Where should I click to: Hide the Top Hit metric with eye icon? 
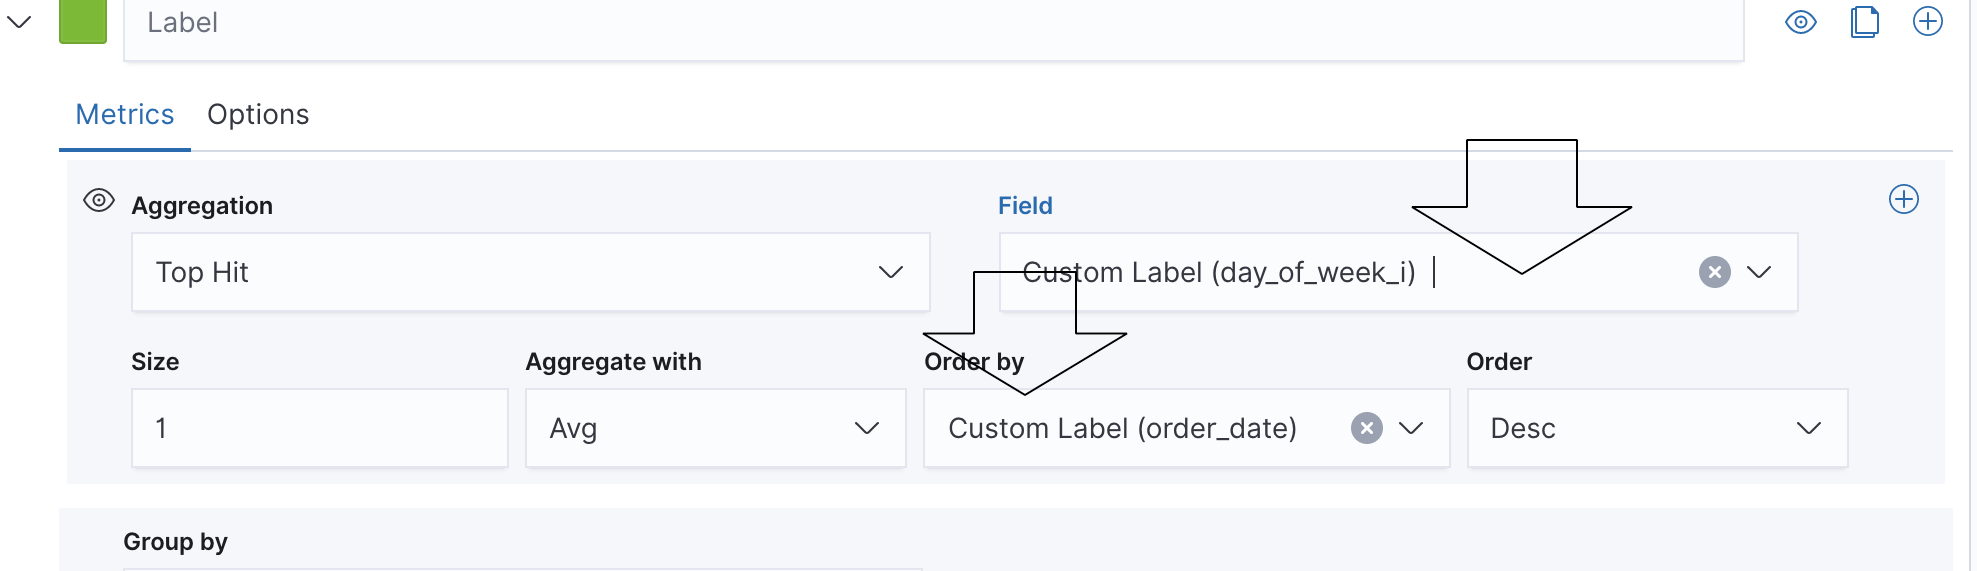click(x=99, y=200)
